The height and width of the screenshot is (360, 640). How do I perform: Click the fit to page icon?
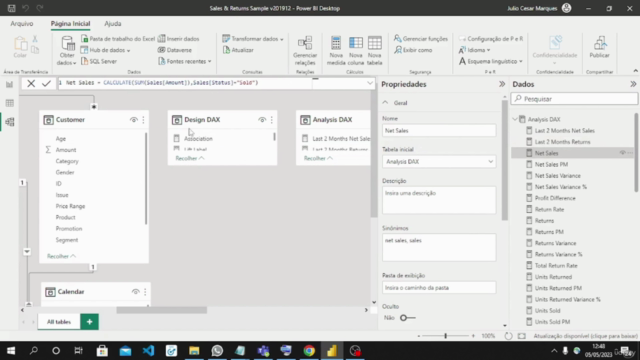click(x=522, y=336)
